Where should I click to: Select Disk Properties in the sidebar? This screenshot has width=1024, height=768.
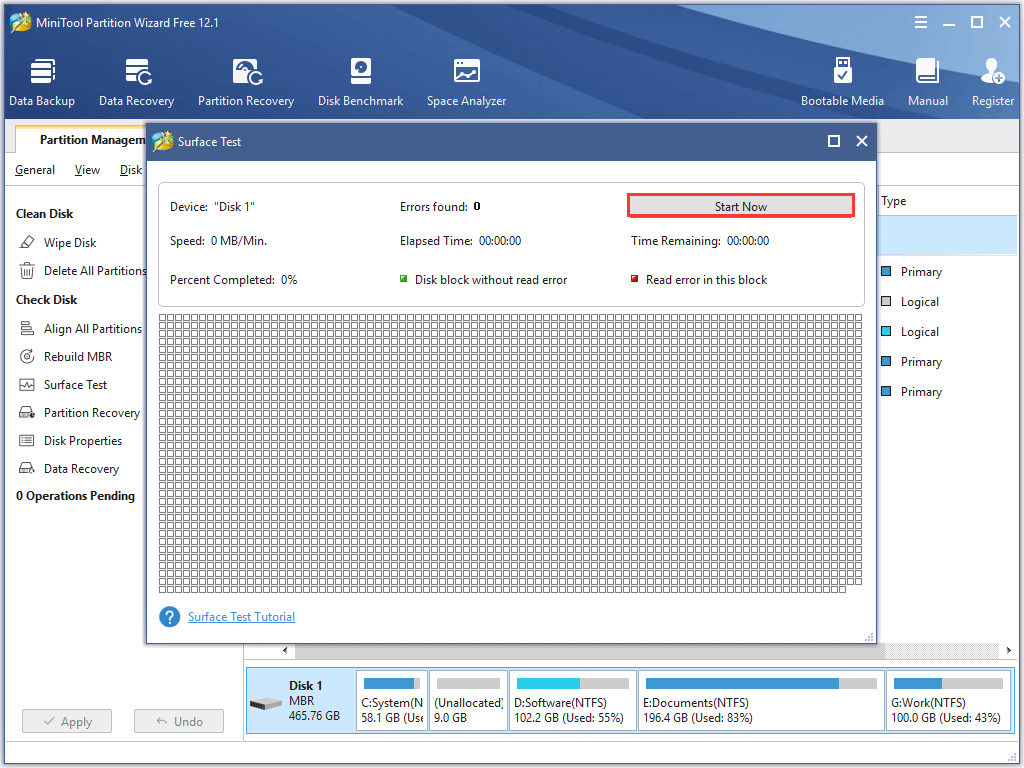point(83,441)
